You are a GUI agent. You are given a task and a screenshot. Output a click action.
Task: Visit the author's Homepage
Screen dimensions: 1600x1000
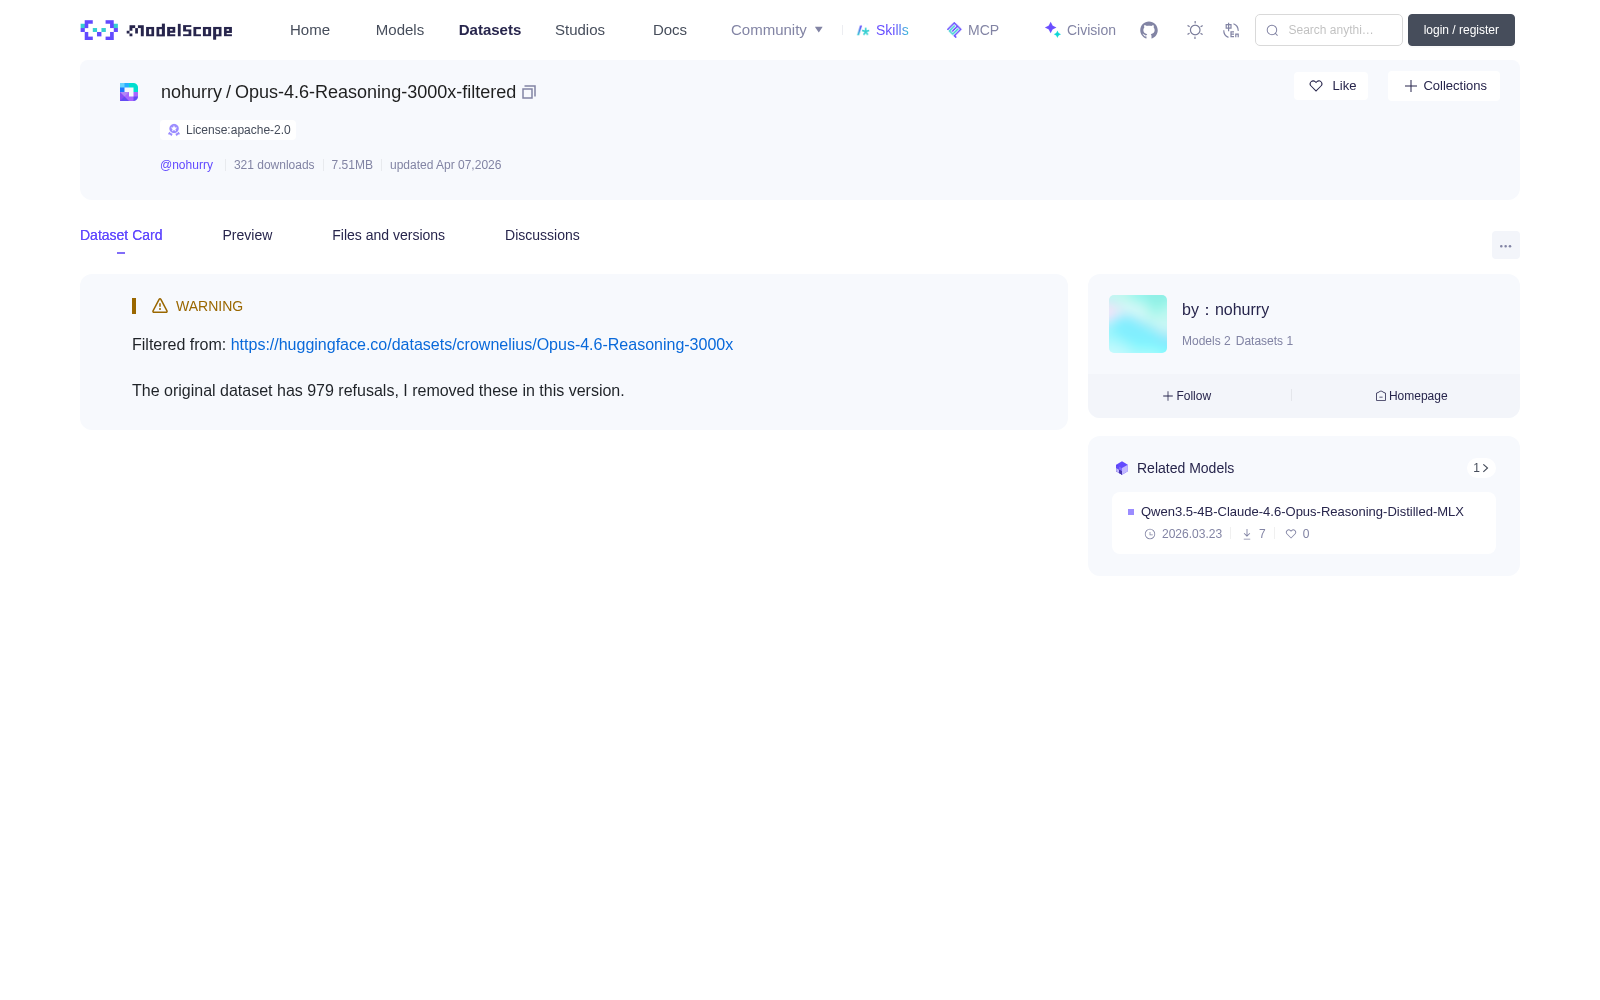click(x=1411, y=396)
